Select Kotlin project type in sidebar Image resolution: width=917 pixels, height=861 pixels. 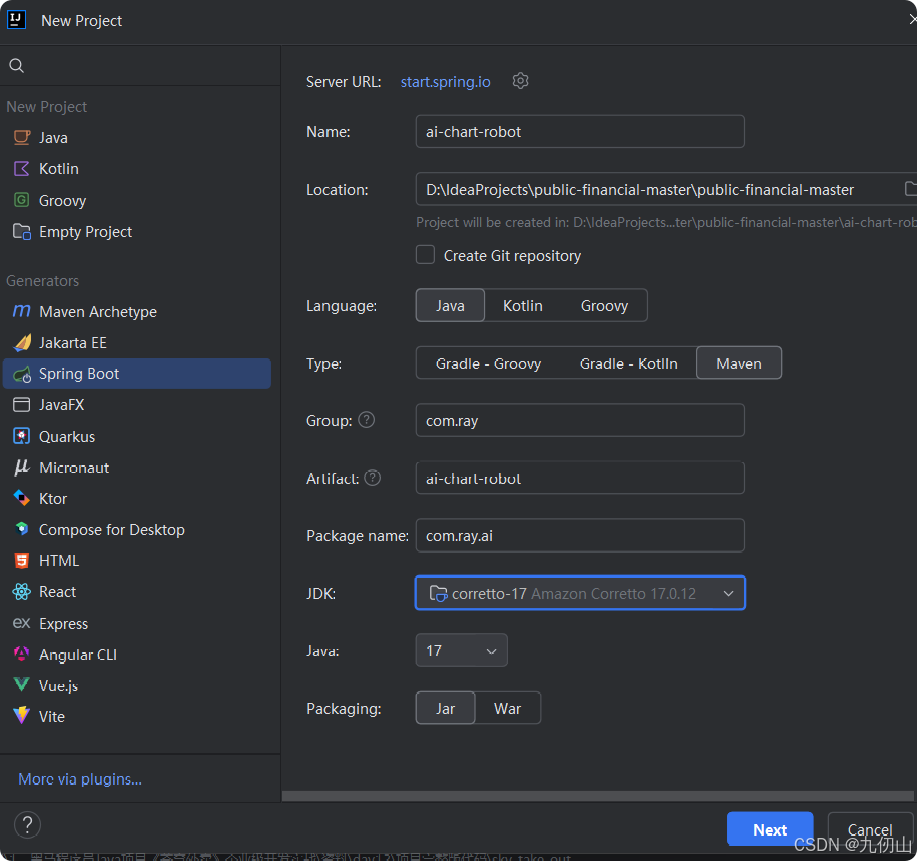pos(137,168)
